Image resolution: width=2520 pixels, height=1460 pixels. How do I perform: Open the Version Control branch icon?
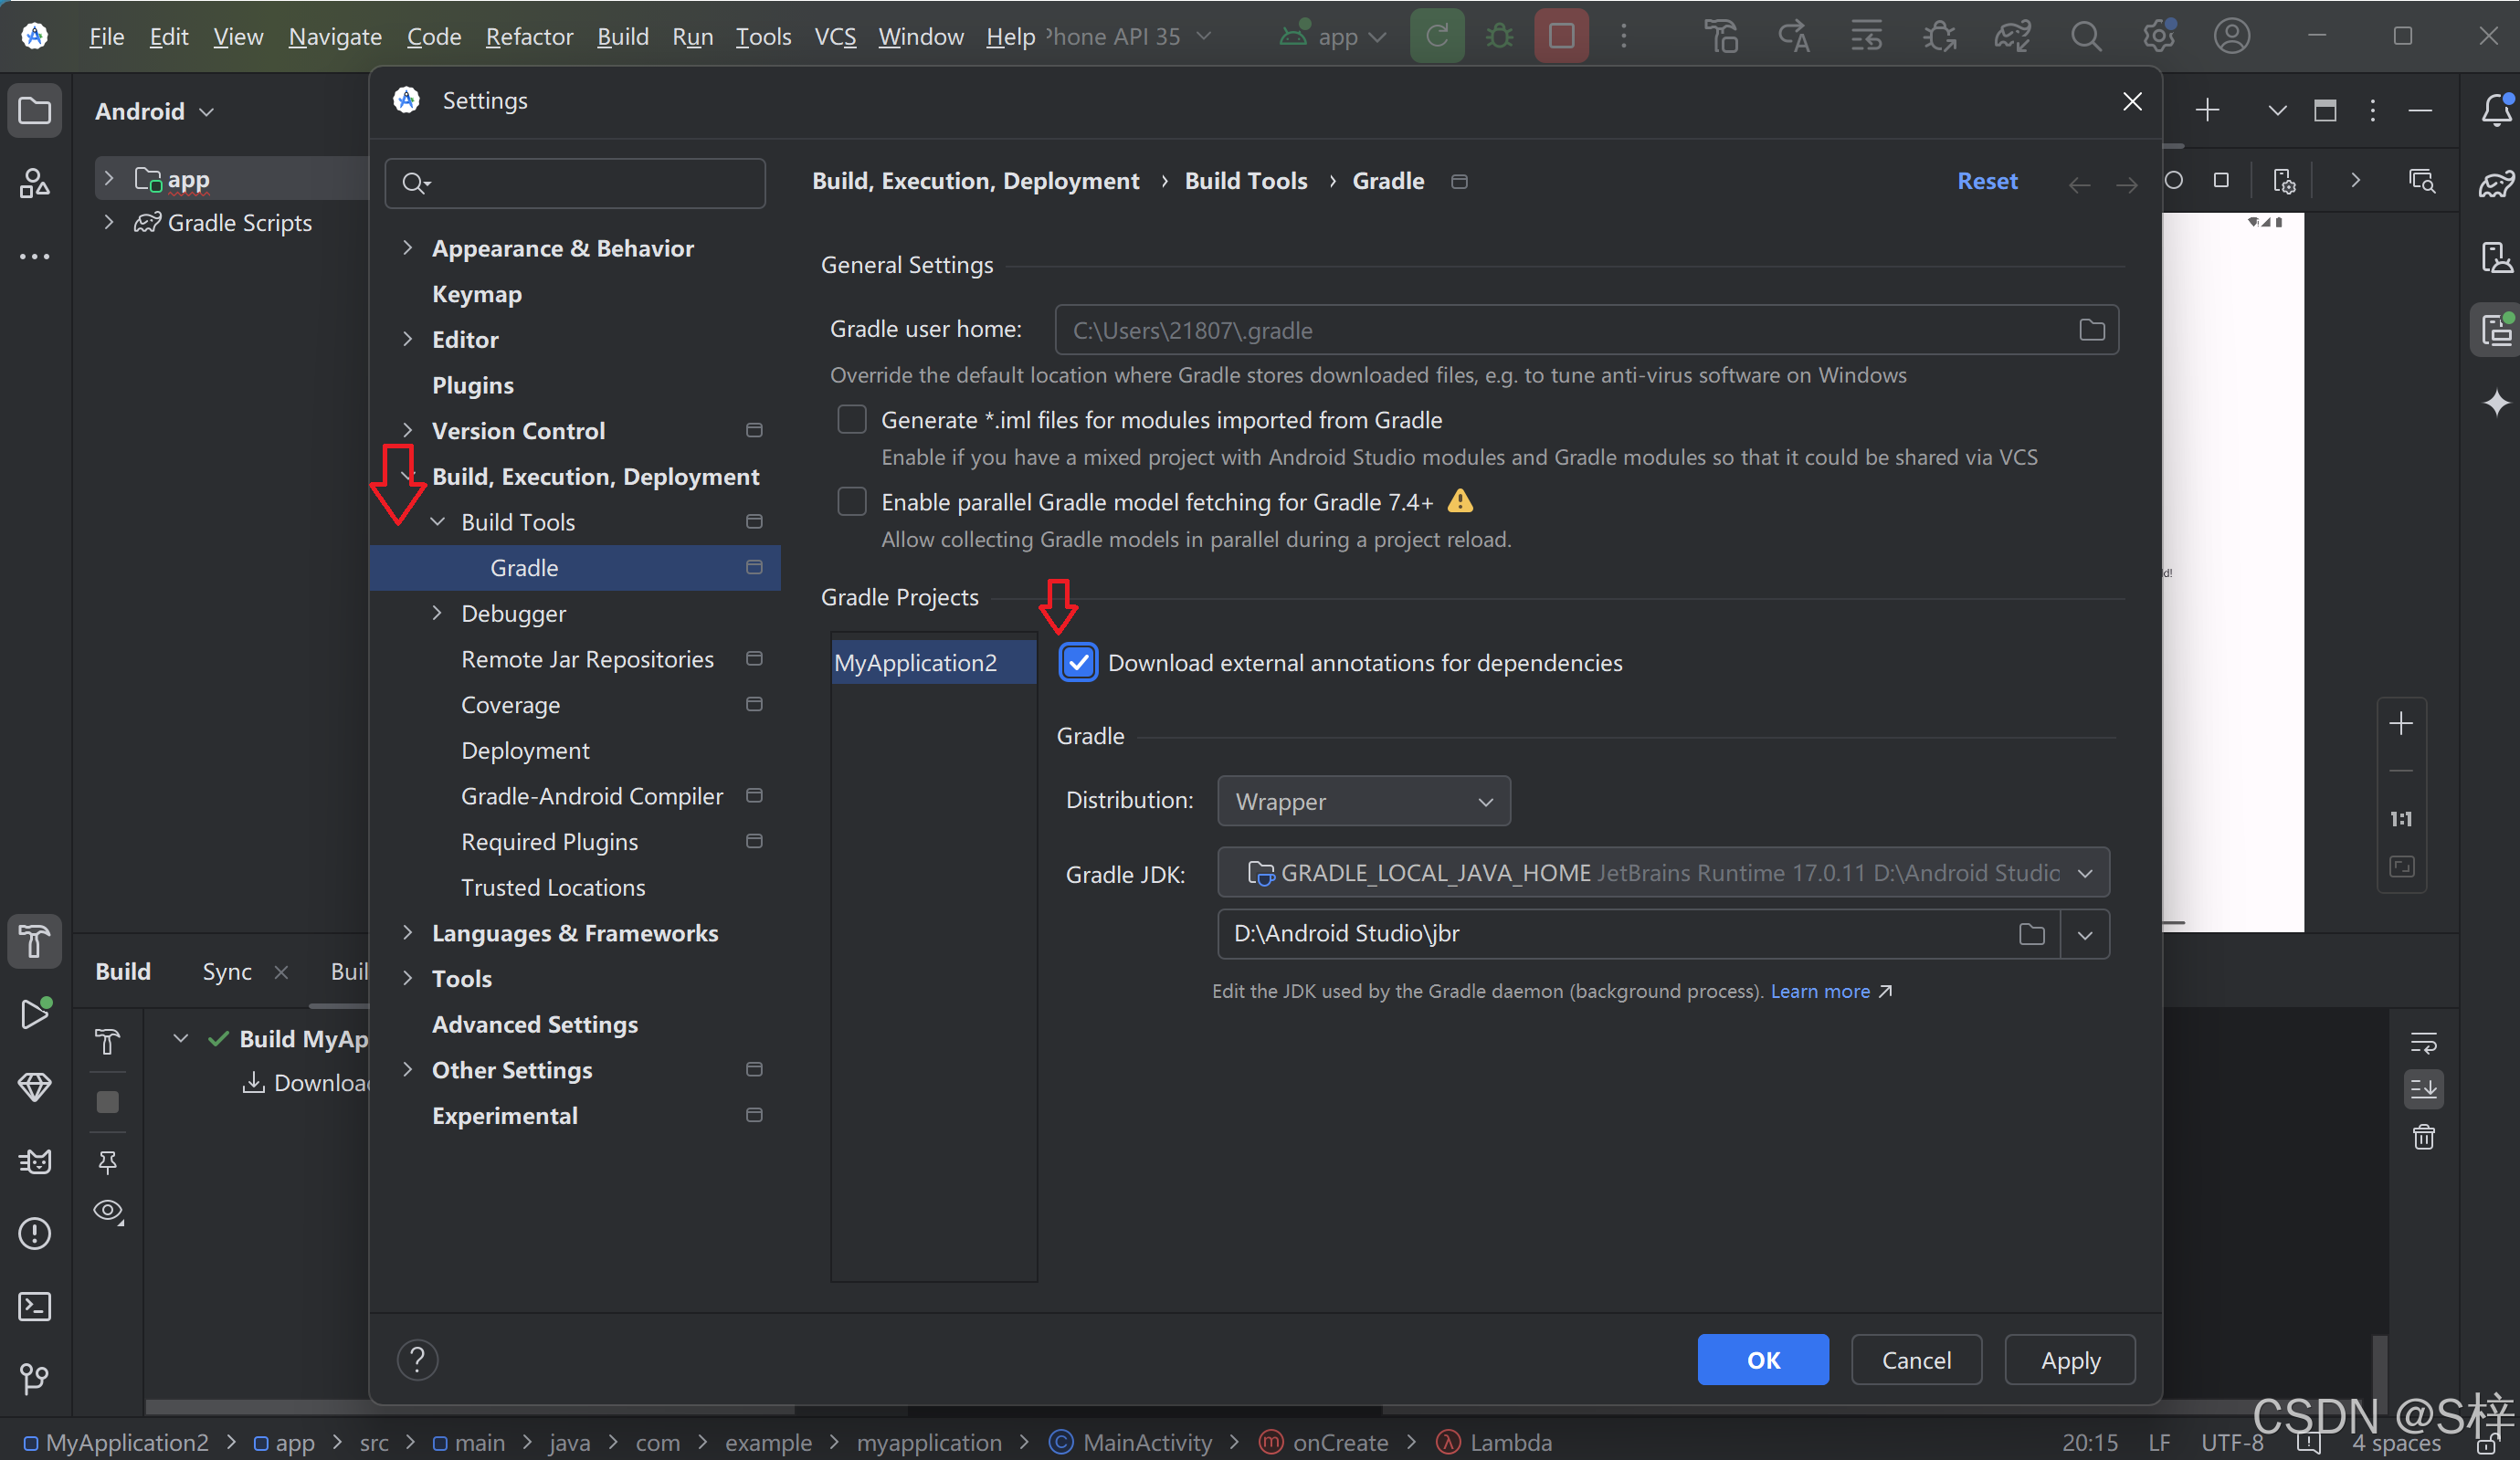[34, 1379]
